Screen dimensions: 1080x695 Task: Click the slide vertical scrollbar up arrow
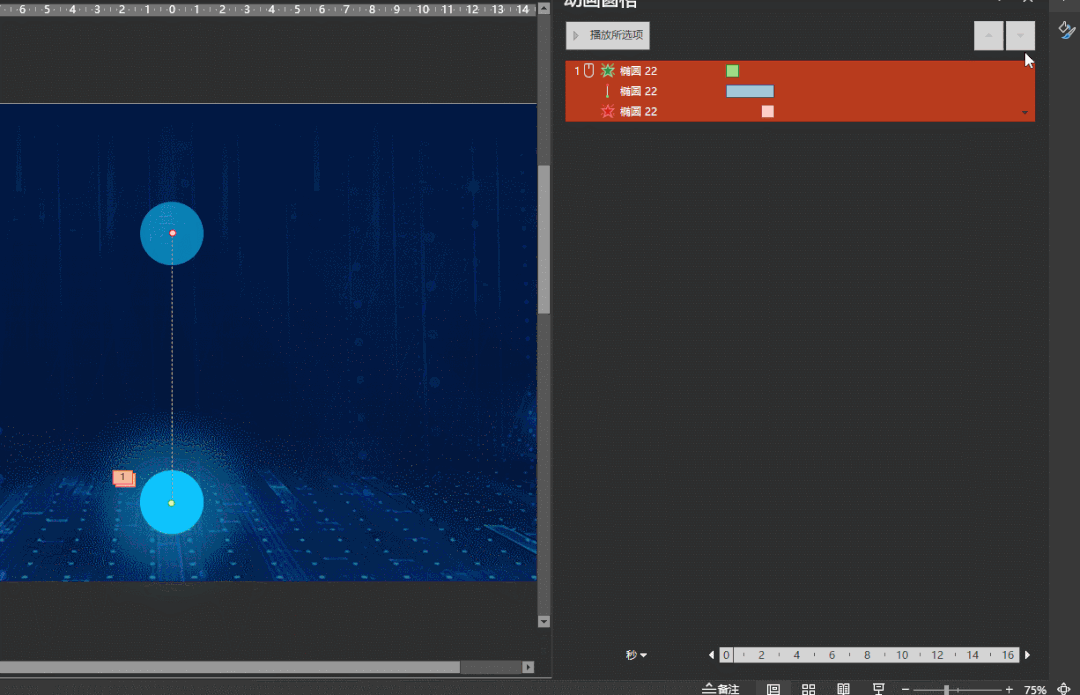[x=543, y=8]
